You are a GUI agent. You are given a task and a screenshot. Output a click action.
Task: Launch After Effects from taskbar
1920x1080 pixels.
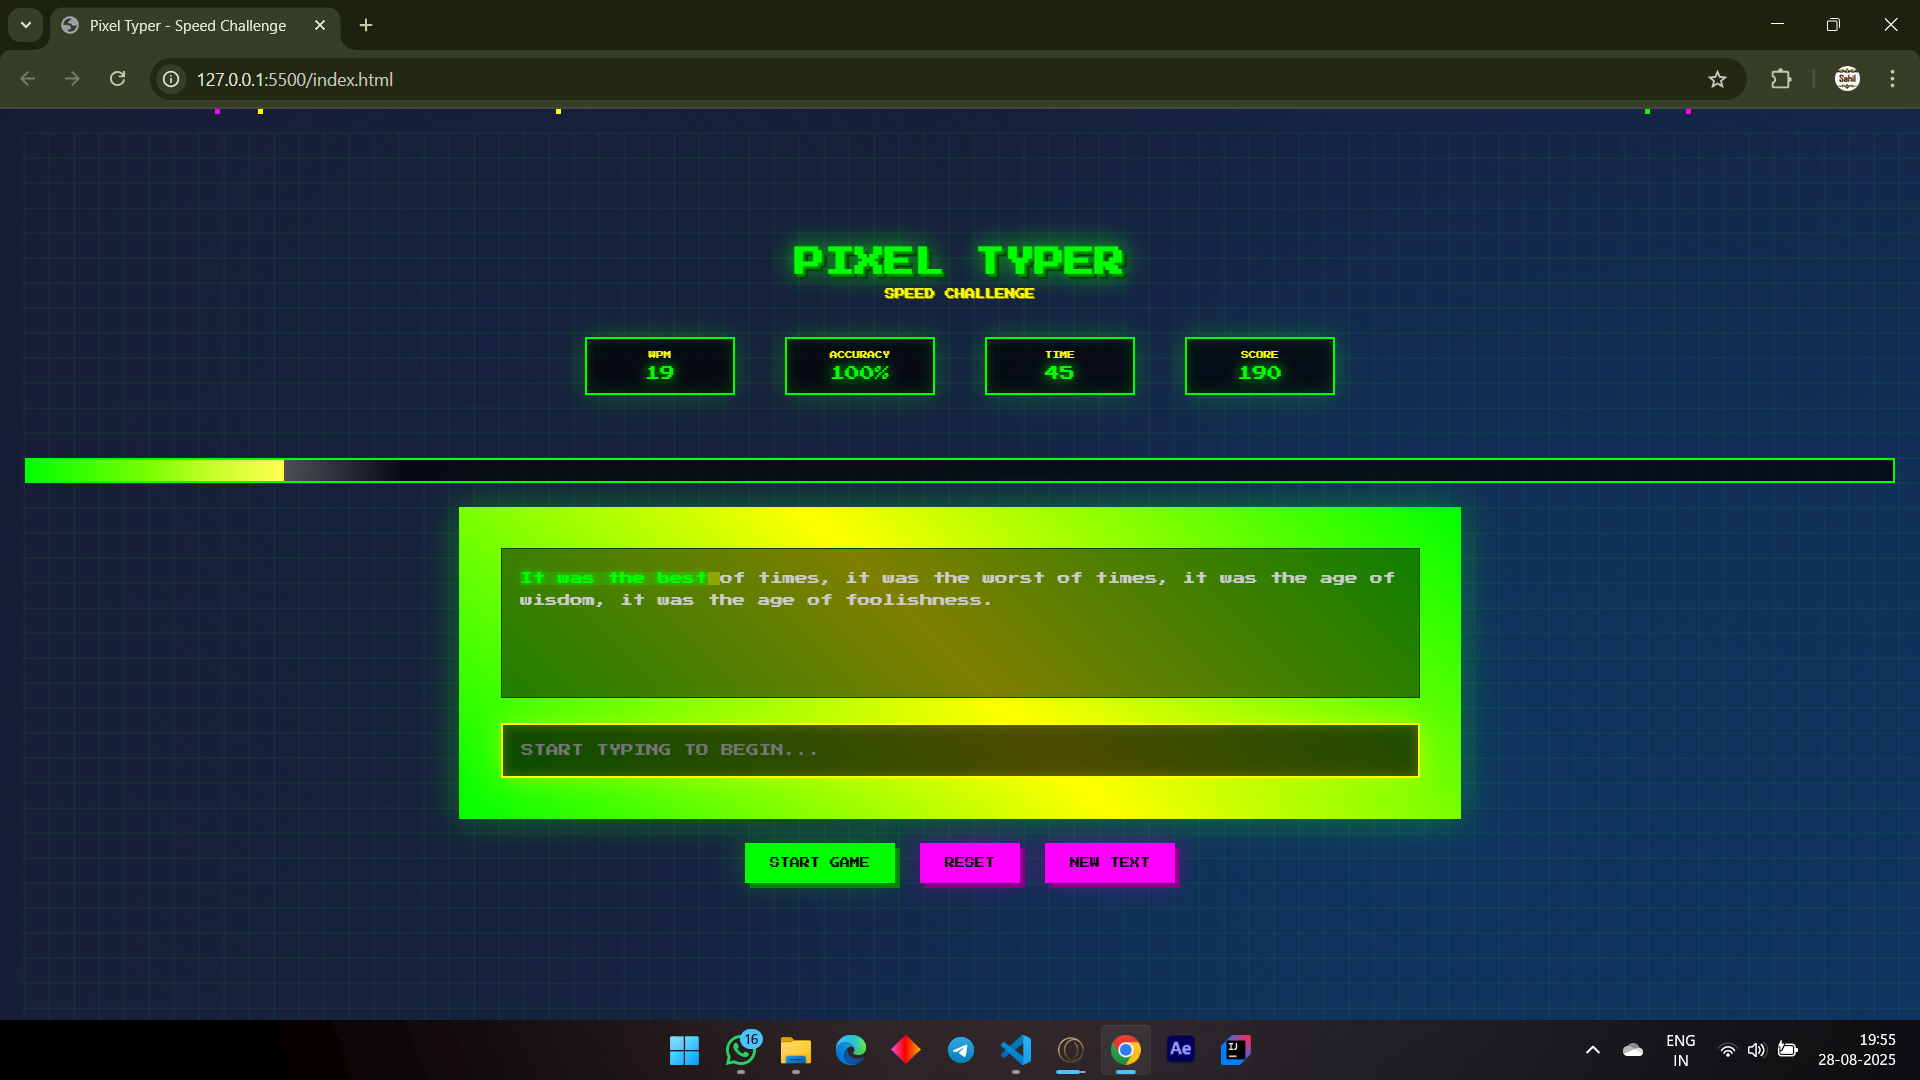(1180, 1049)
